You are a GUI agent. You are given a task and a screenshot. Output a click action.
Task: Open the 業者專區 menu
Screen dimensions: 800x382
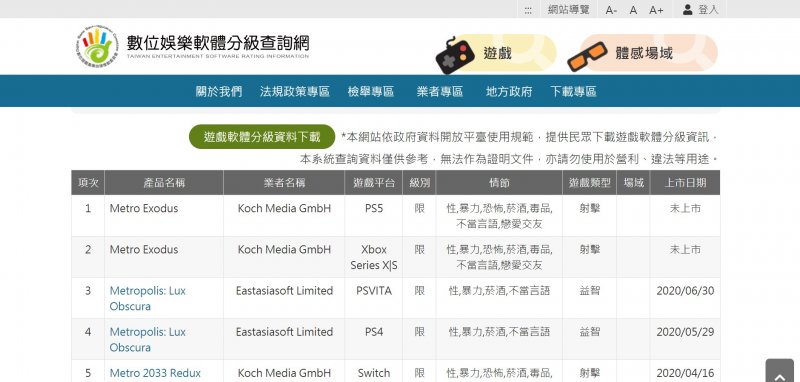click(440, 92)
